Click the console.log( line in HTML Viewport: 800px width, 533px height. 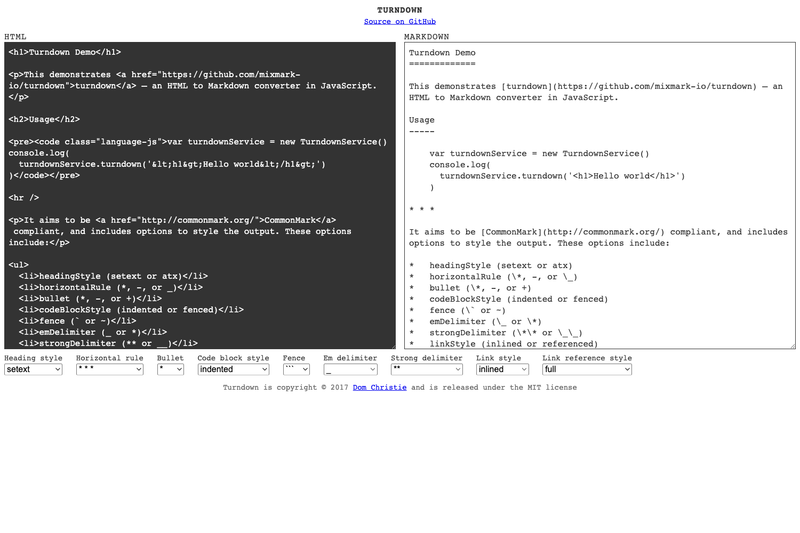(39, 153)
